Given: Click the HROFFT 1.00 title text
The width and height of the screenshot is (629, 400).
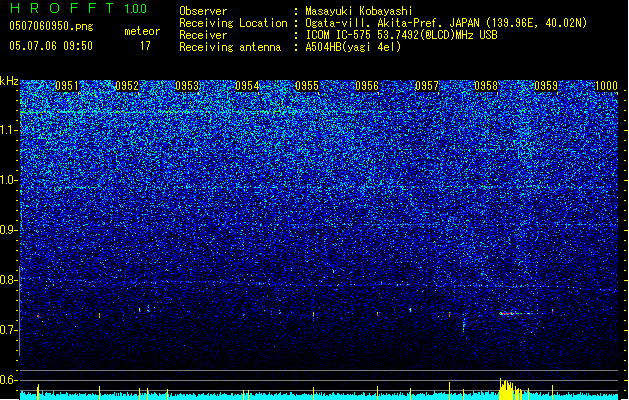Looking at the screenshot, I should click(78, 8).
